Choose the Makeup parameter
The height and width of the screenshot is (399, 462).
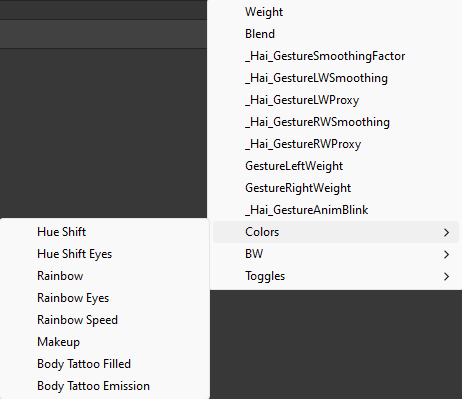click(x=105, y=342)
